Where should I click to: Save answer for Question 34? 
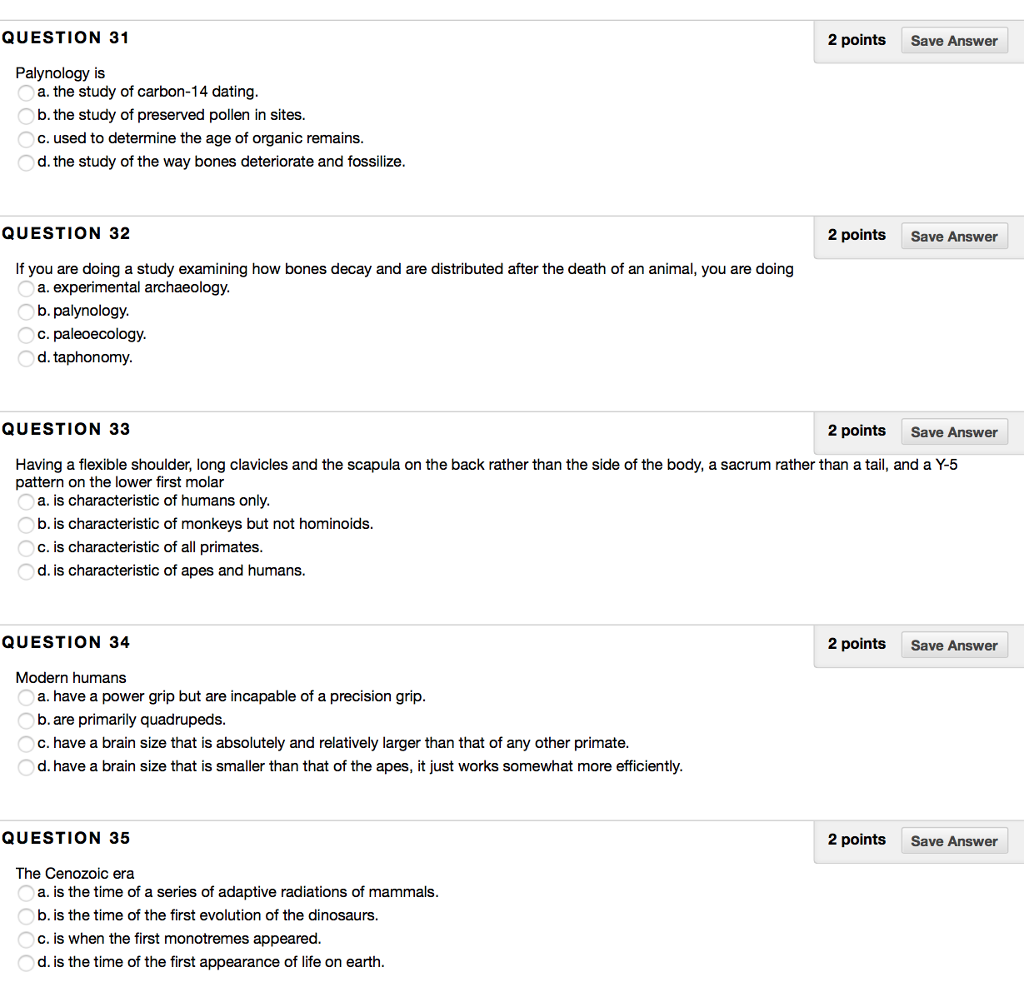pos(953,645)
